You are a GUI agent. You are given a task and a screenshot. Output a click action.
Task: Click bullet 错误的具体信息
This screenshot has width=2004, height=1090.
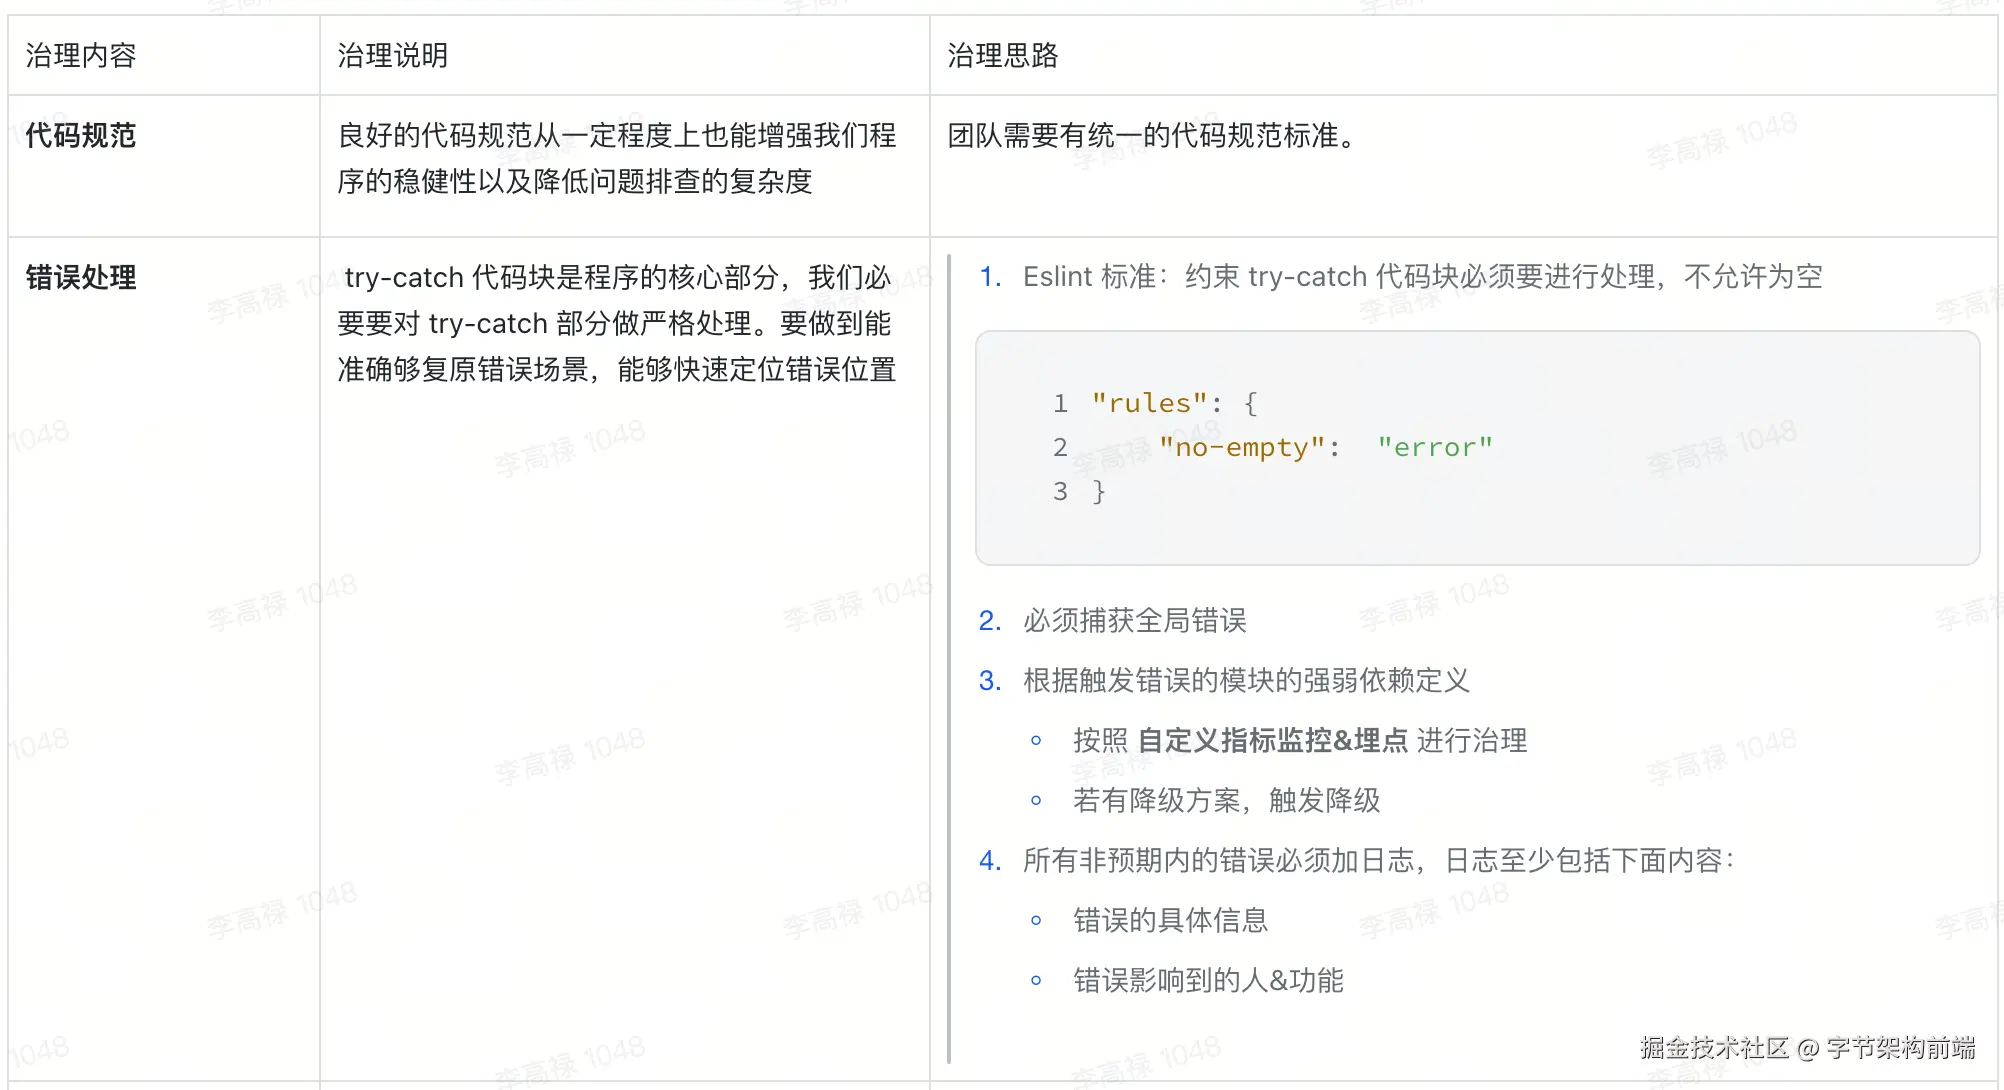pos(1170,921)
